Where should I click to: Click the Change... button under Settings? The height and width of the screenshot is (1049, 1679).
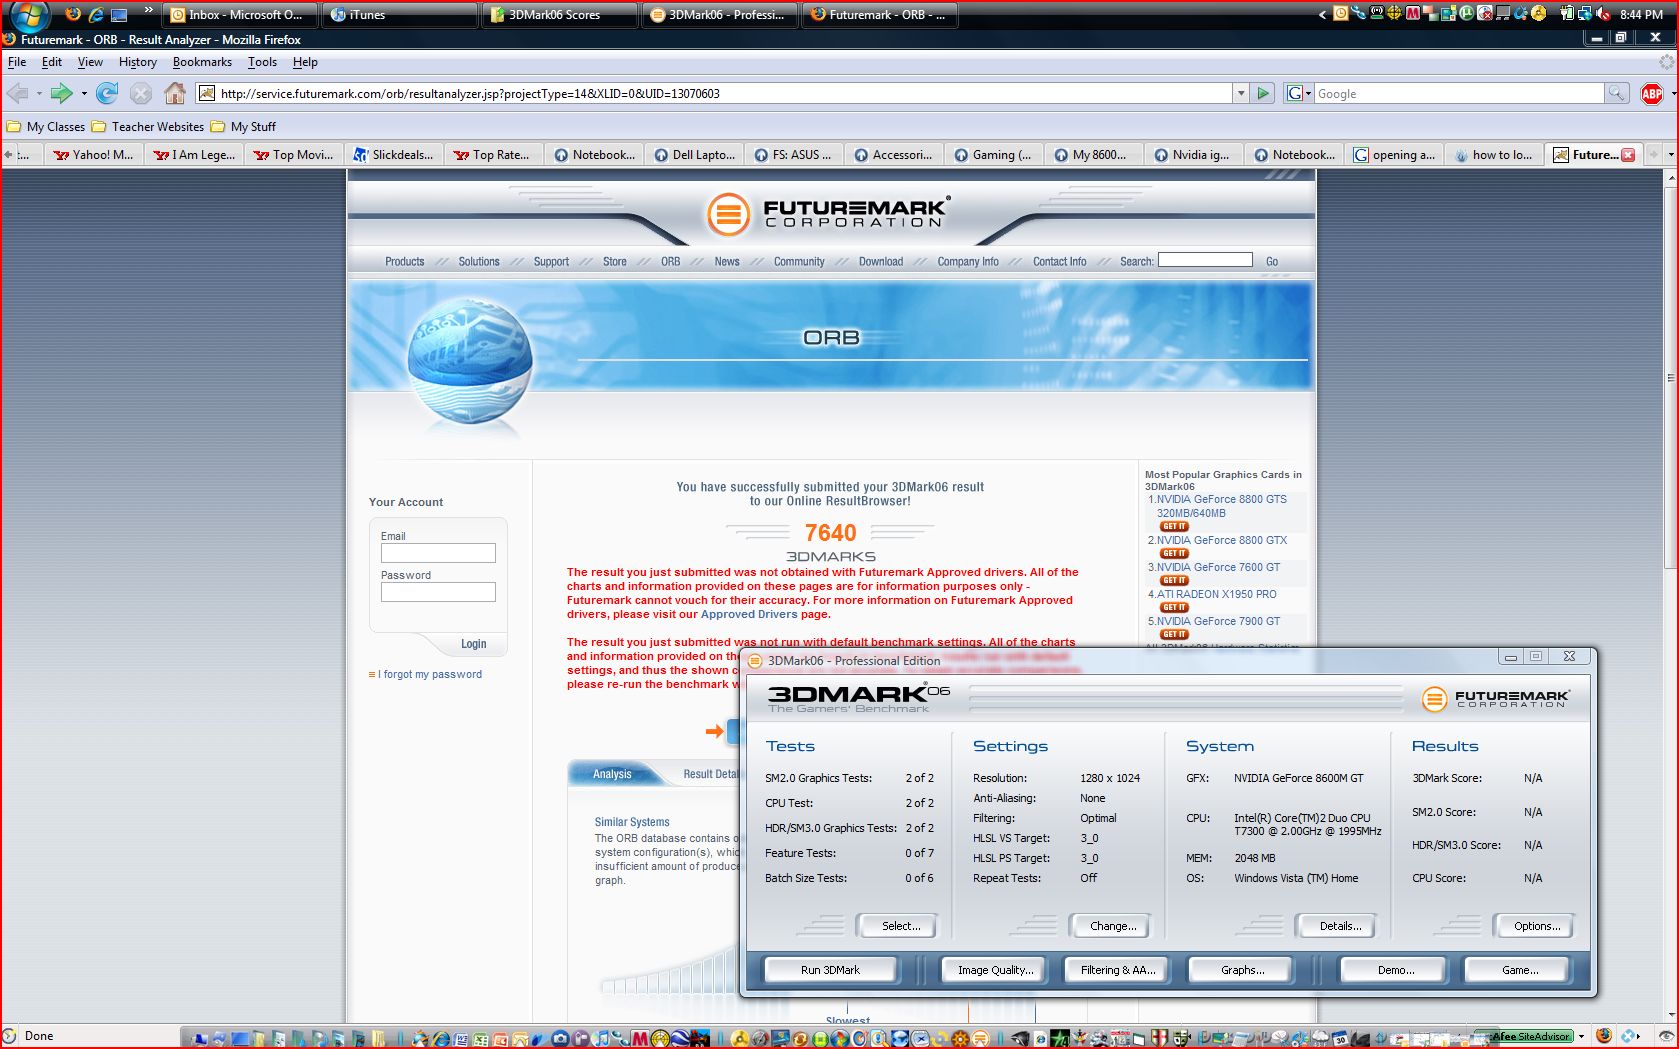[1112, 926]
